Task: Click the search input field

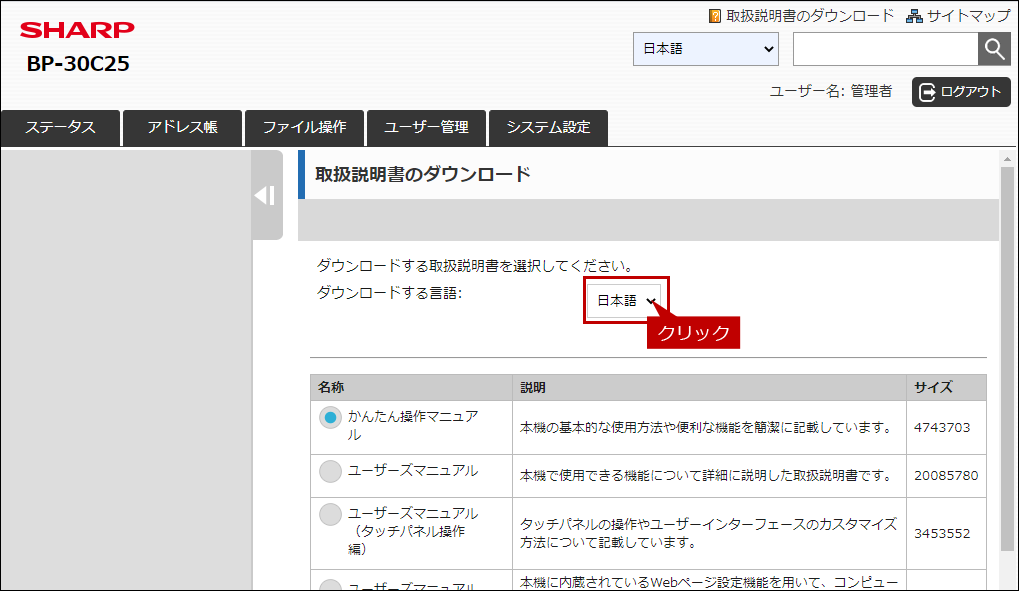Action: (885, 49)
